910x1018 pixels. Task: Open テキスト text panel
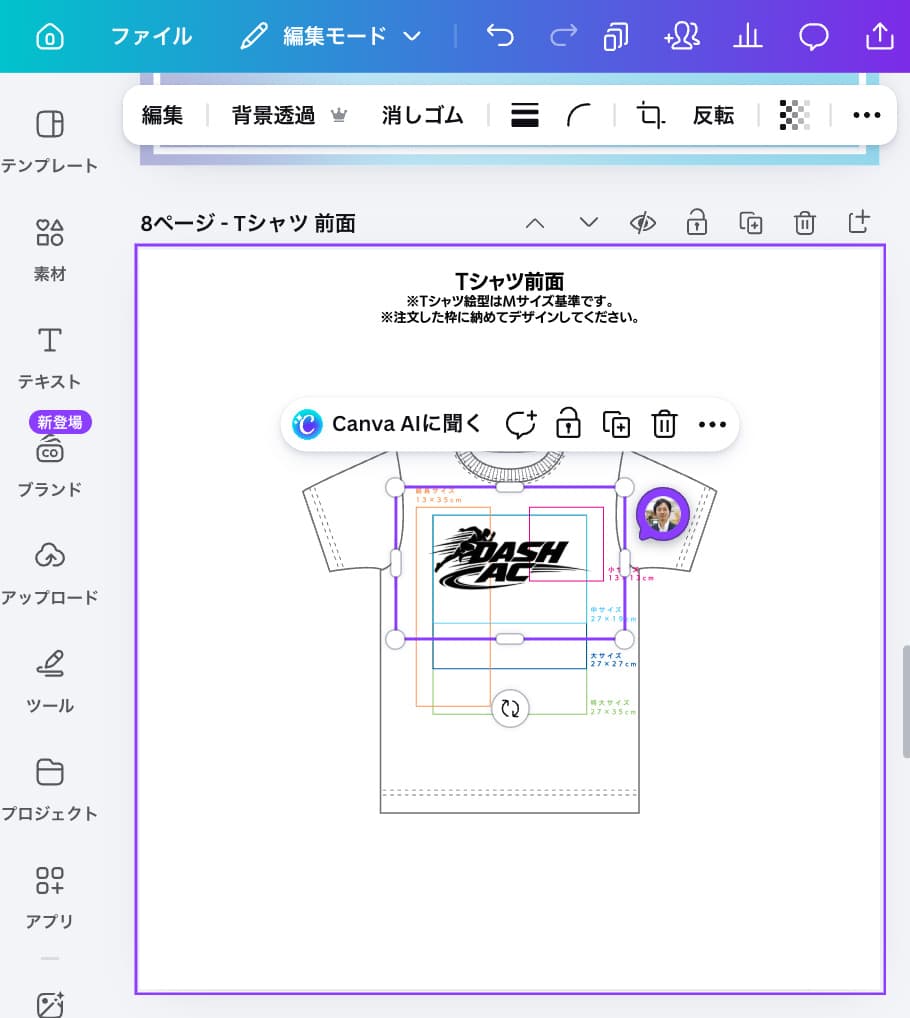(x=50, y=358)
